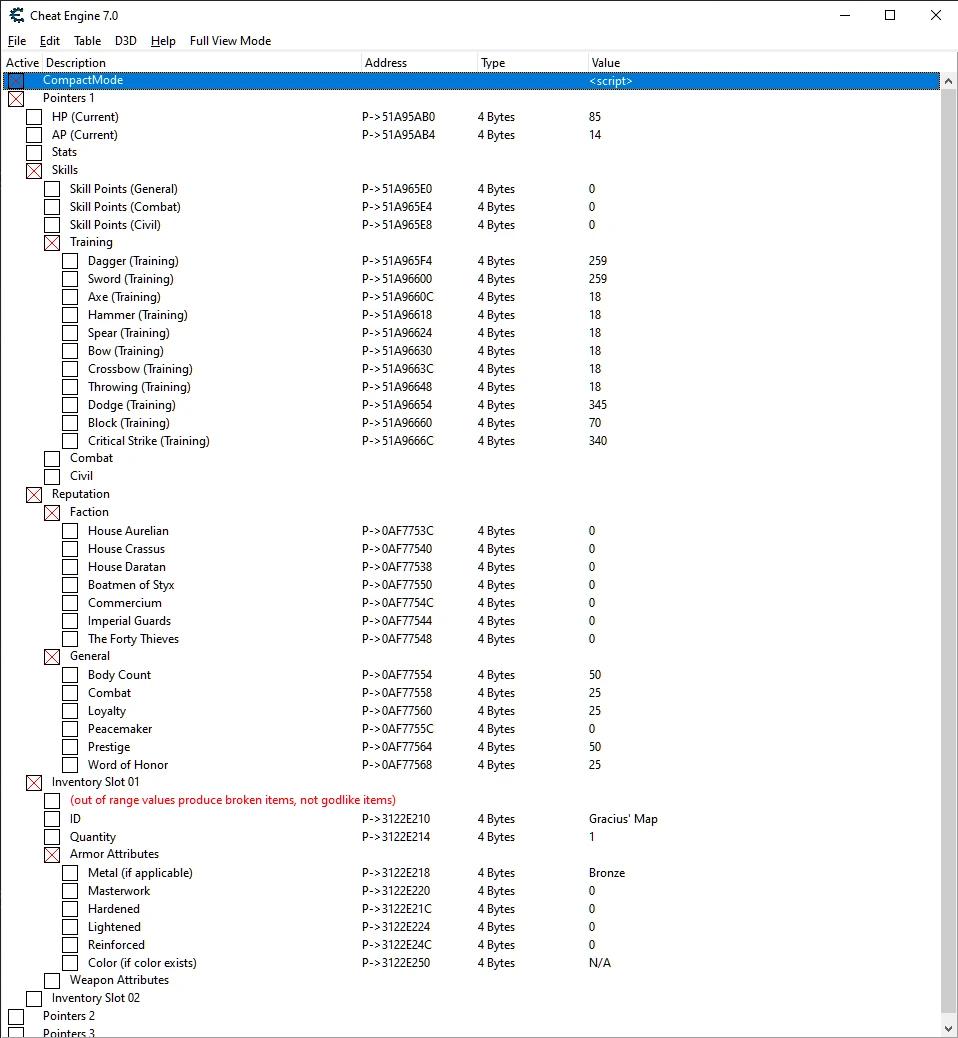The image size is (958, 1038).
Task: Toggle the Skill Points (General) checkbox
Action: coord(52,189)
